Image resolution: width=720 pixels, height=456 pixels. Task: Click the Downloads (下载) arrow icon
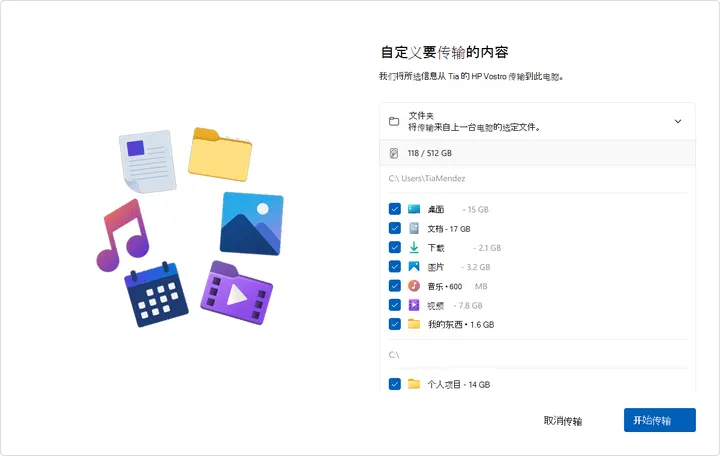coord(414,248)
